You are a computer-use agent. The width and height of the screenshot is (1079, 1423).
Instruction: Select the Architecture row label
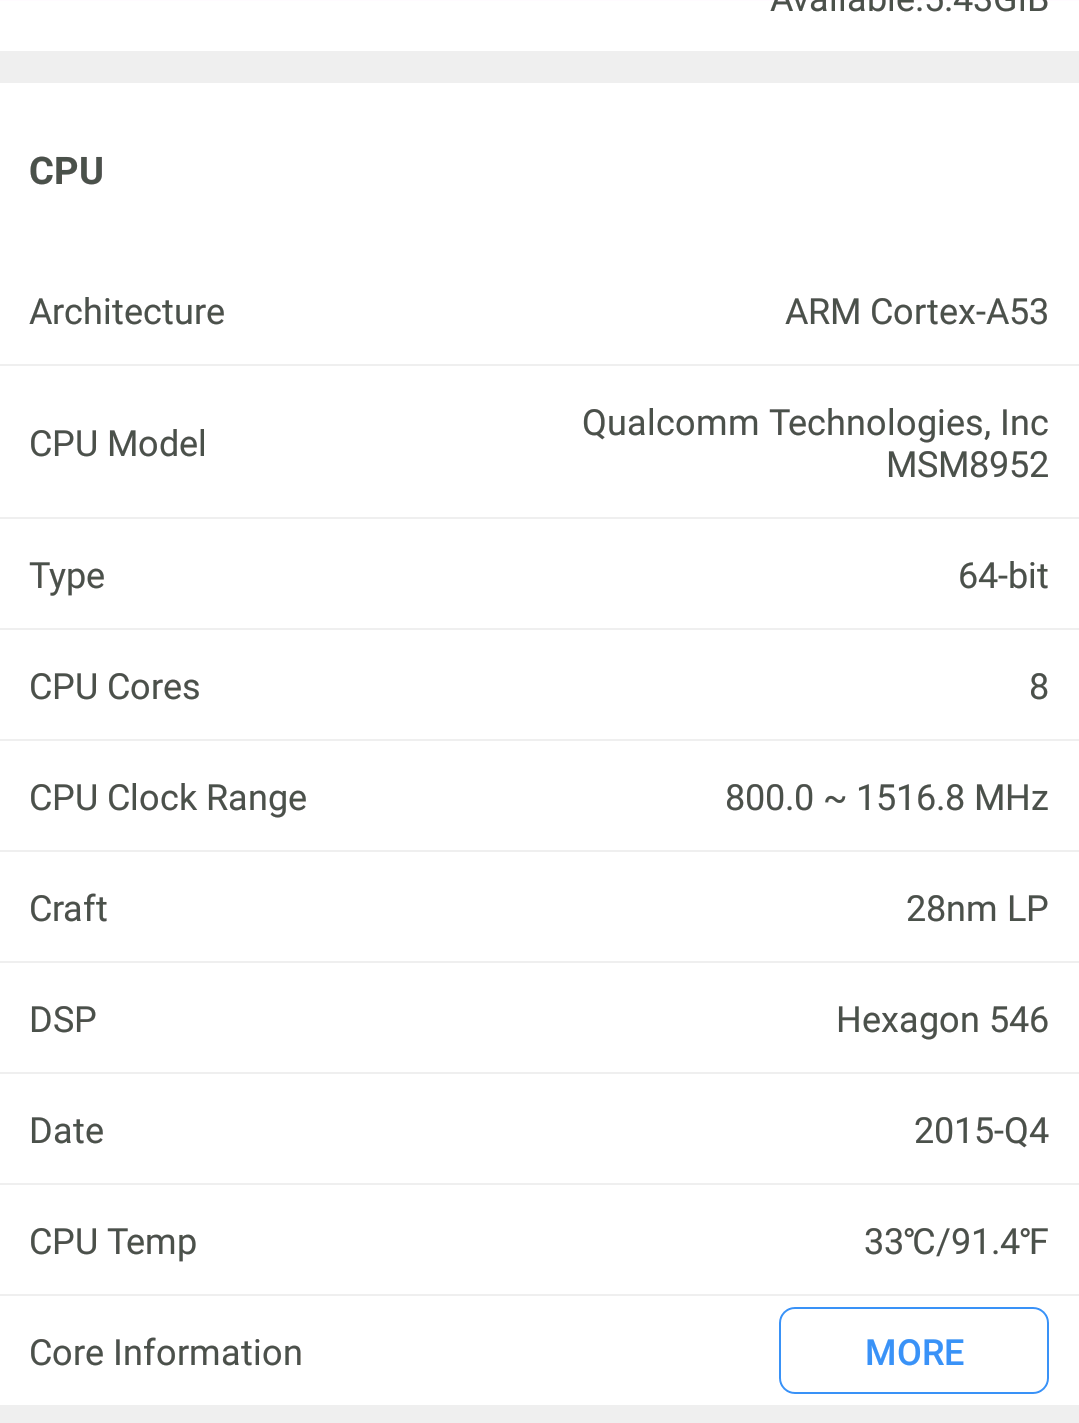tap(127, 312)
